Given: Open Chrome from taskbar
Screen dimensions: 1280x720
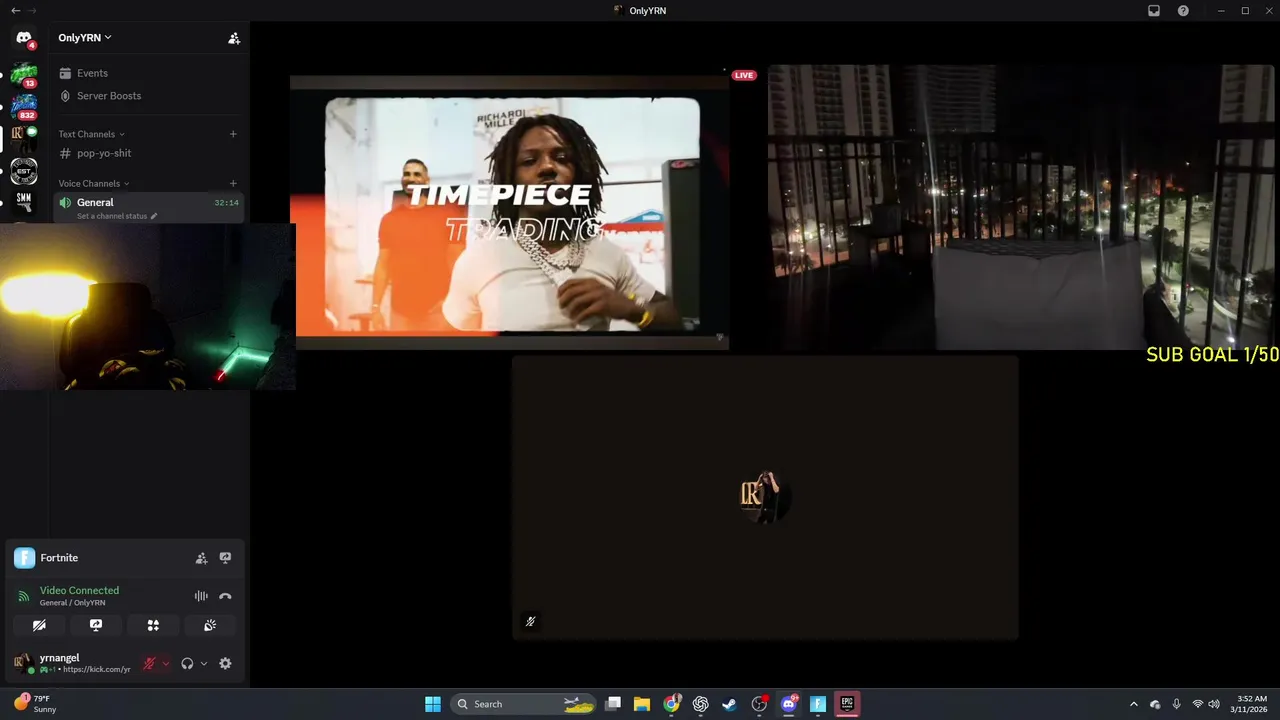Looking at the screenshot, I should pos(672,704).
